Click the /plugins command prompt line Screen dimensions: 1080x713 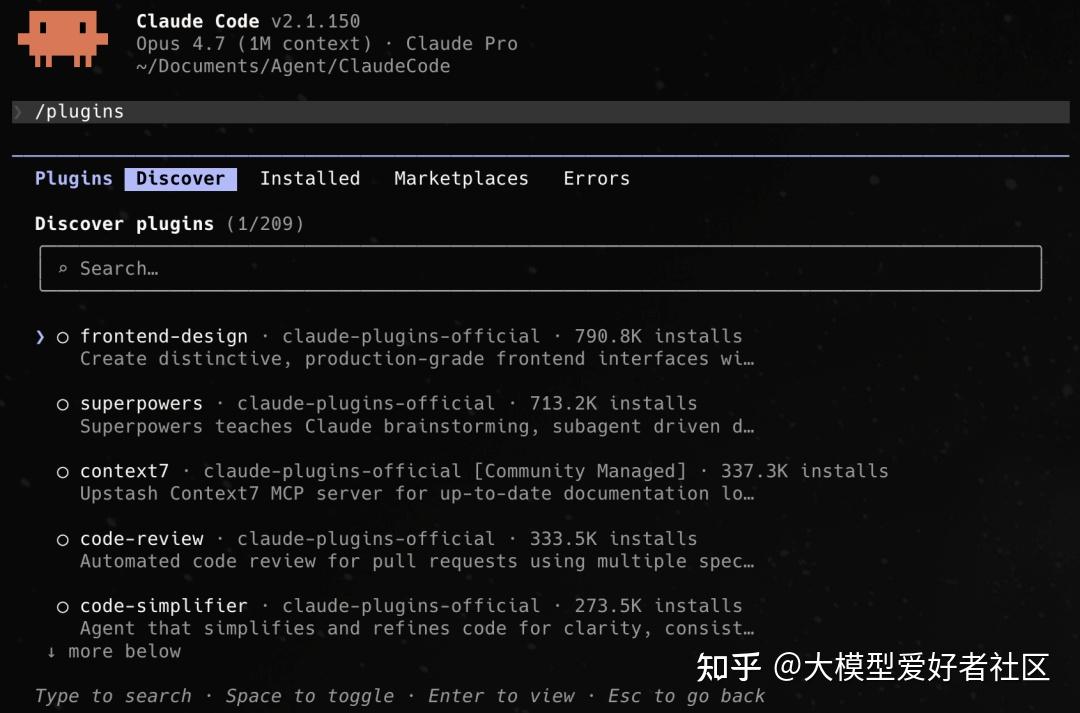(541, 112)
